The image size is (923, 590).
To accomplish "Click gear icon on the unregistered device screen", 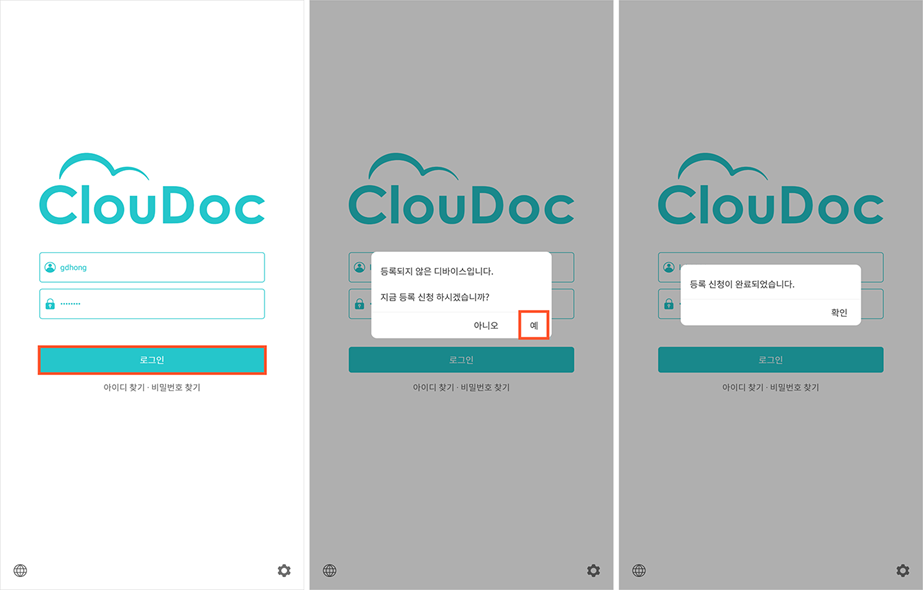I will [593, 571].
